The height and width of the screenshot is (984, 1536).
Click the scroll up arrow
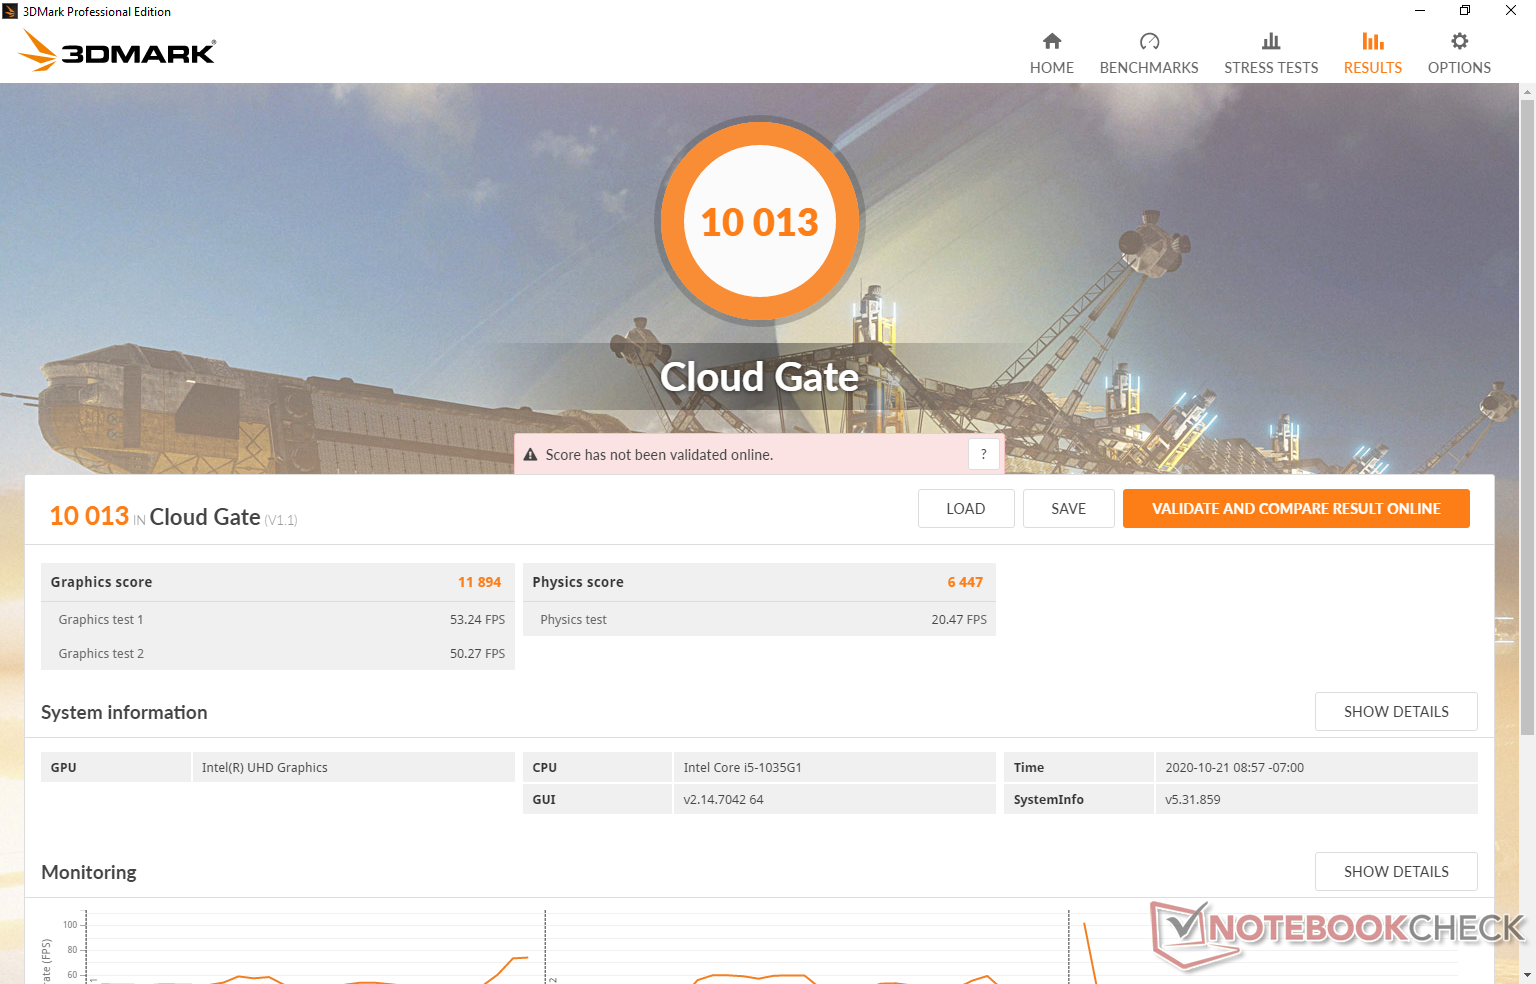(1527, 92)
